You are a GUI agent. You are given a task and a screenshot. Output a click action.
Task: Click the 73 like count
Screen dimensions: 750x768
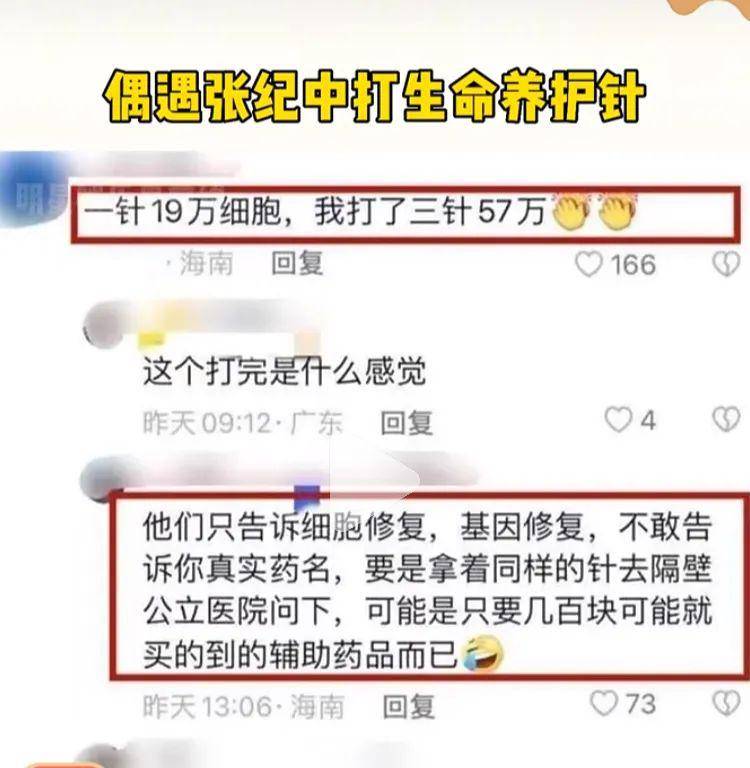coord(641,704)
